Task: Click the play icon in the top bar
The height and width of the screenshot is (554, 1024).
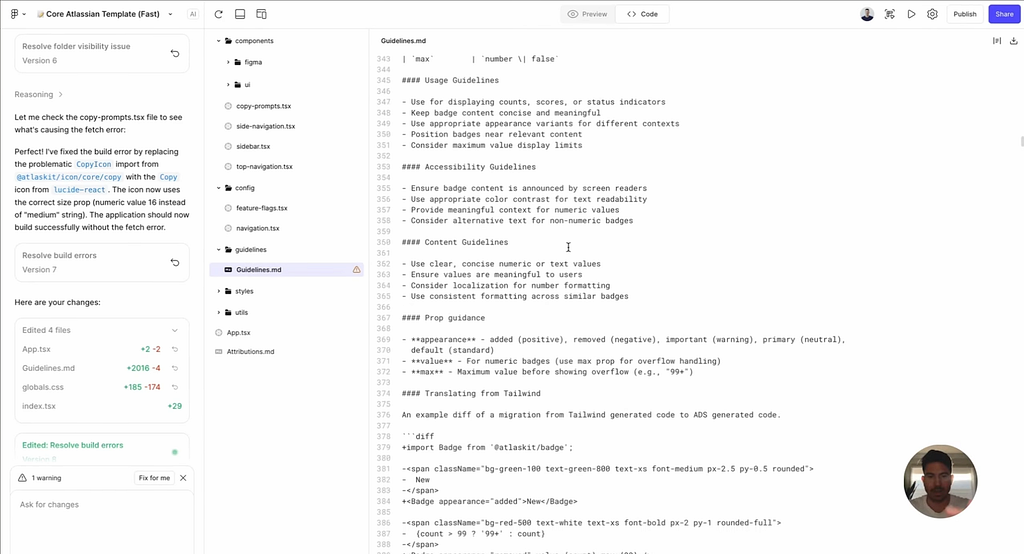Action: tap(911, 14)
